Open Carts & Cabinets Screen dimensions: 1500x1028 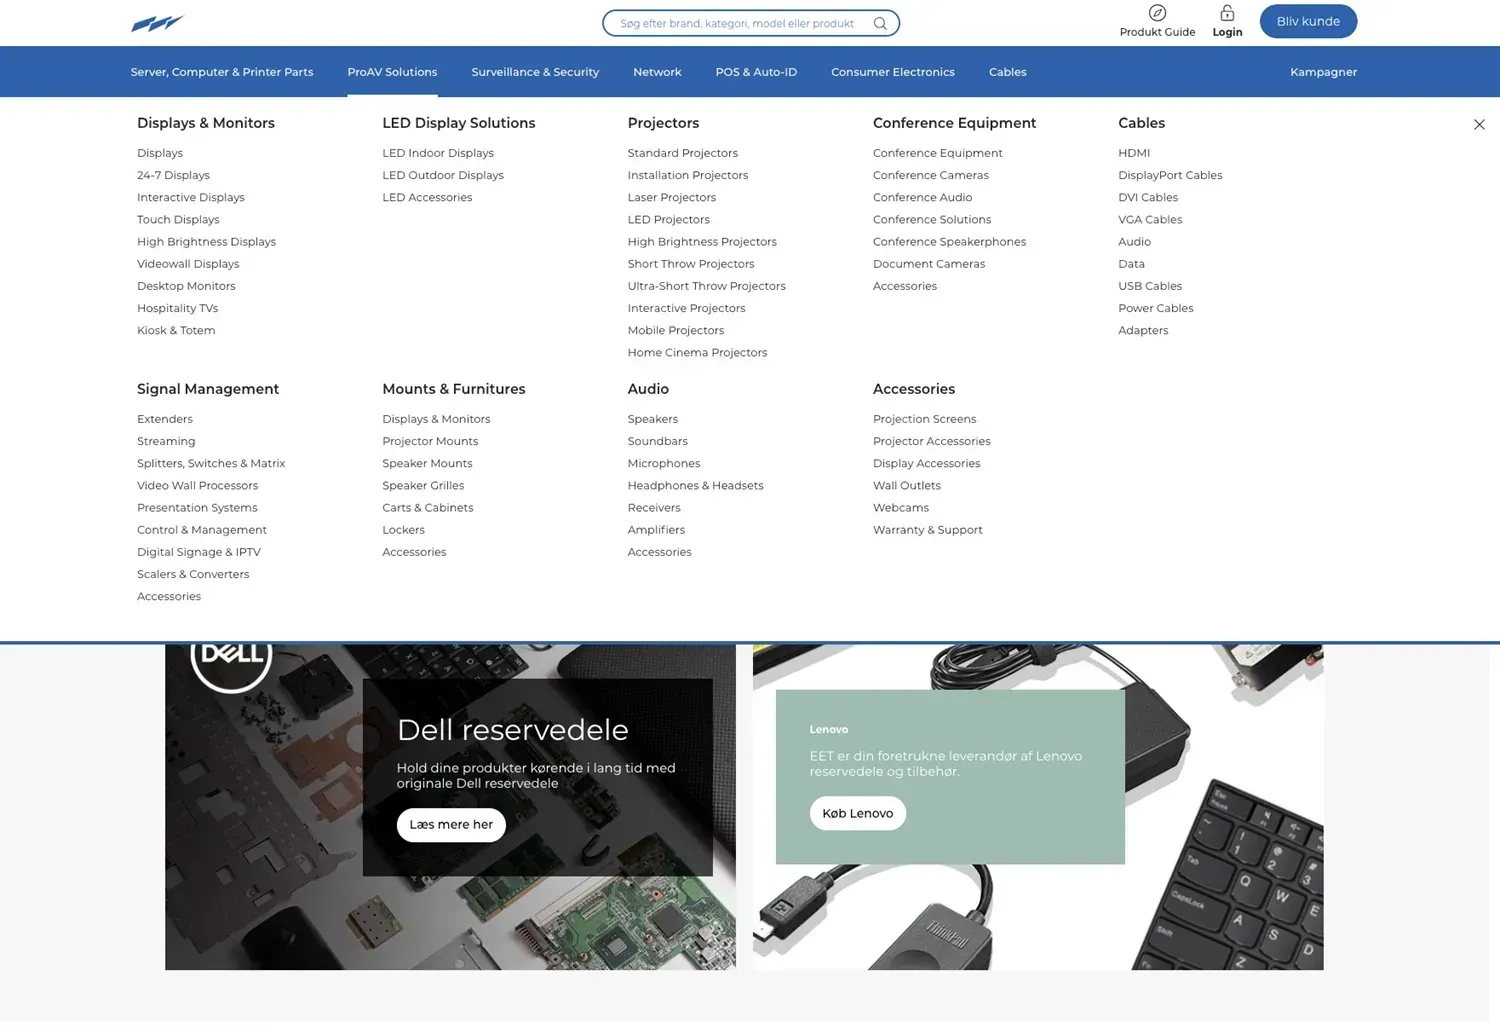click(428, 507)
